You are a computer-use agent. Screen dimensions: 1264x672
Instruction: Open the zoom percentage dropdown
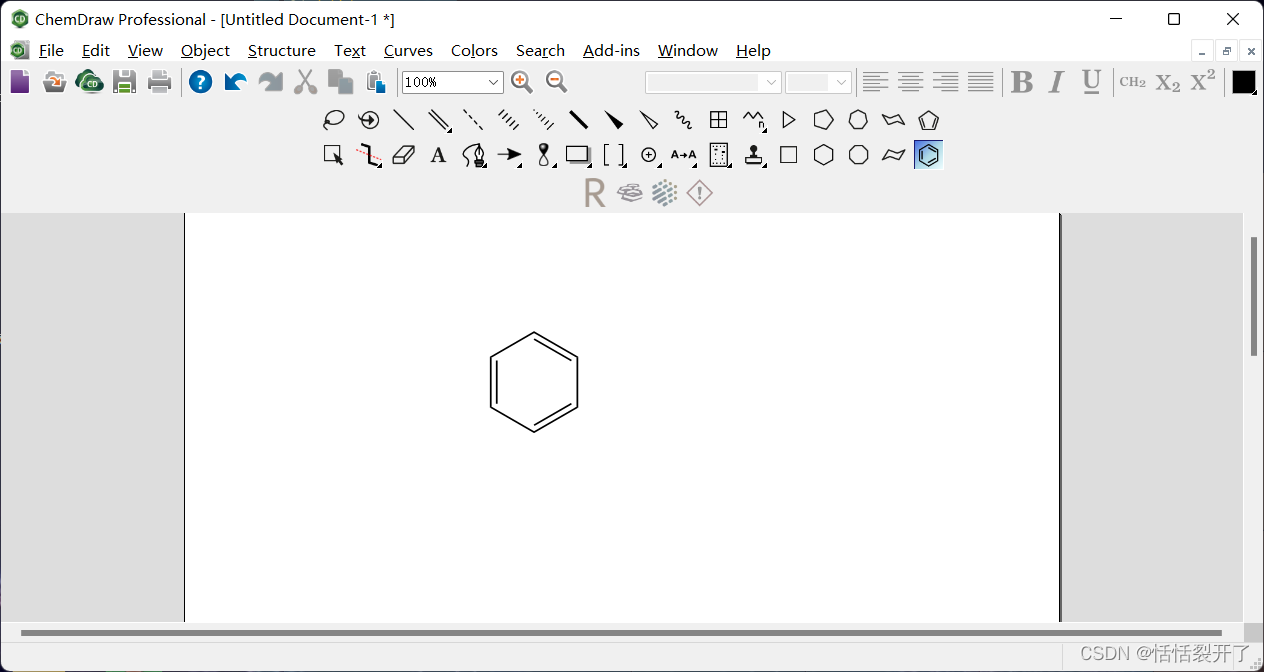pos(493,82)
